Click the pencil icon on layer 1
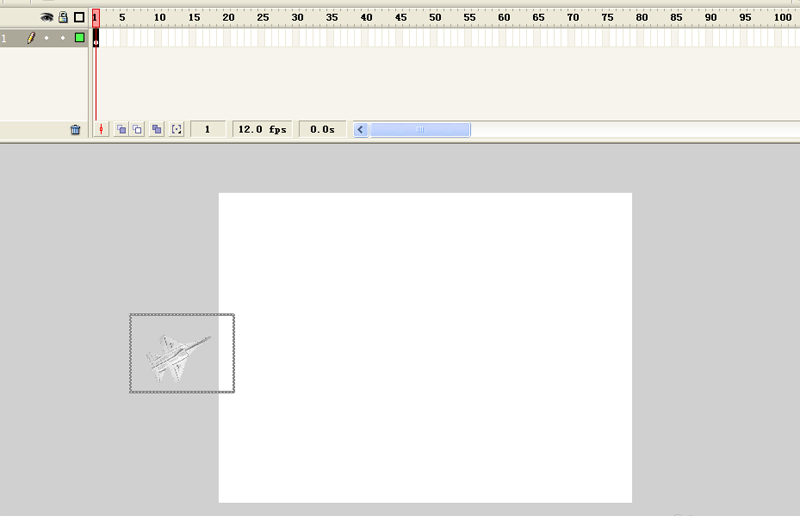Image resolution: width=800 pixels, height=516 pixels. click(x=31, y=38)
